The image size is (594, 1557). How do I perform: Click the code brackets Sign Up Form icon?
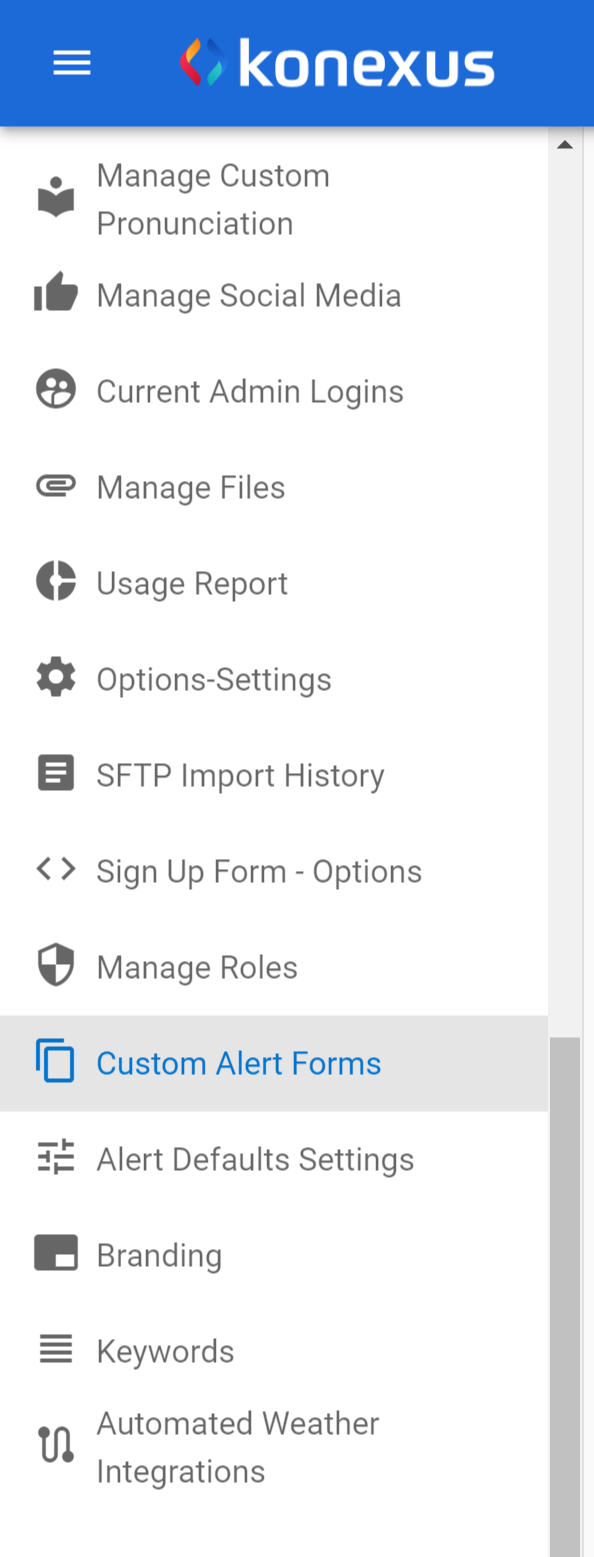[x=56, y=870]
